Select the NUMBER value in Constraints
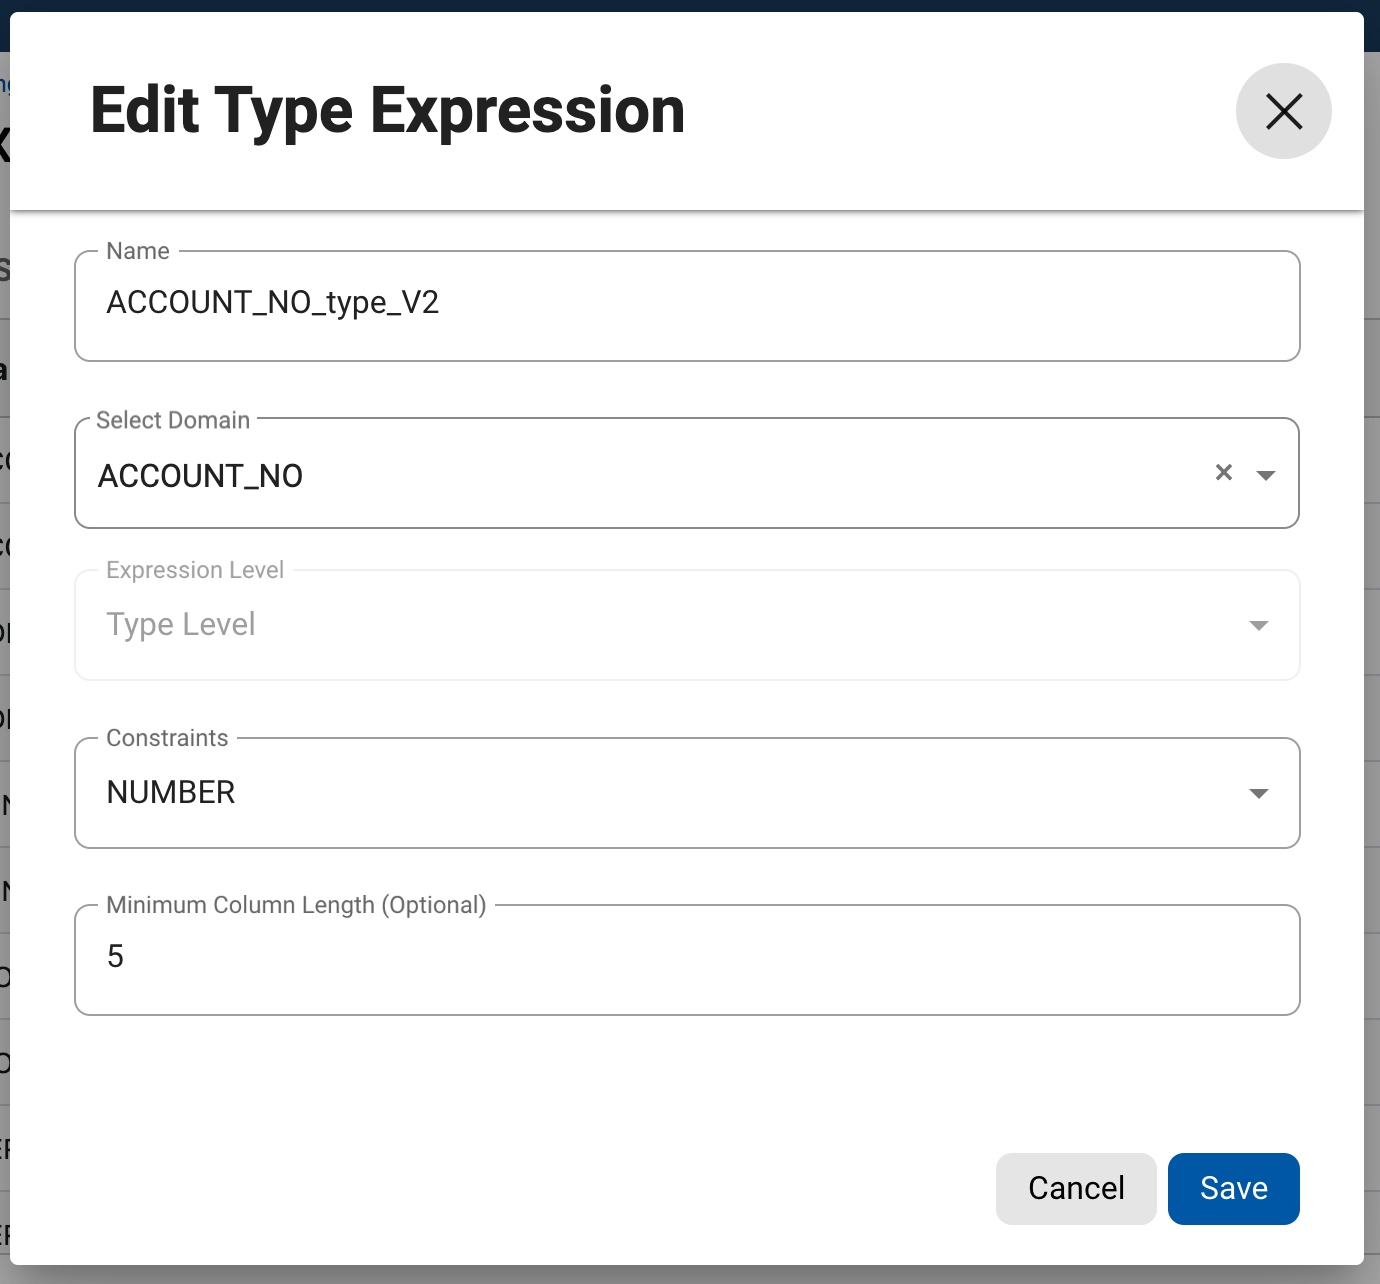Image resolution: width=1380 pixels, height=1284 pixels. tap(171, 792)
